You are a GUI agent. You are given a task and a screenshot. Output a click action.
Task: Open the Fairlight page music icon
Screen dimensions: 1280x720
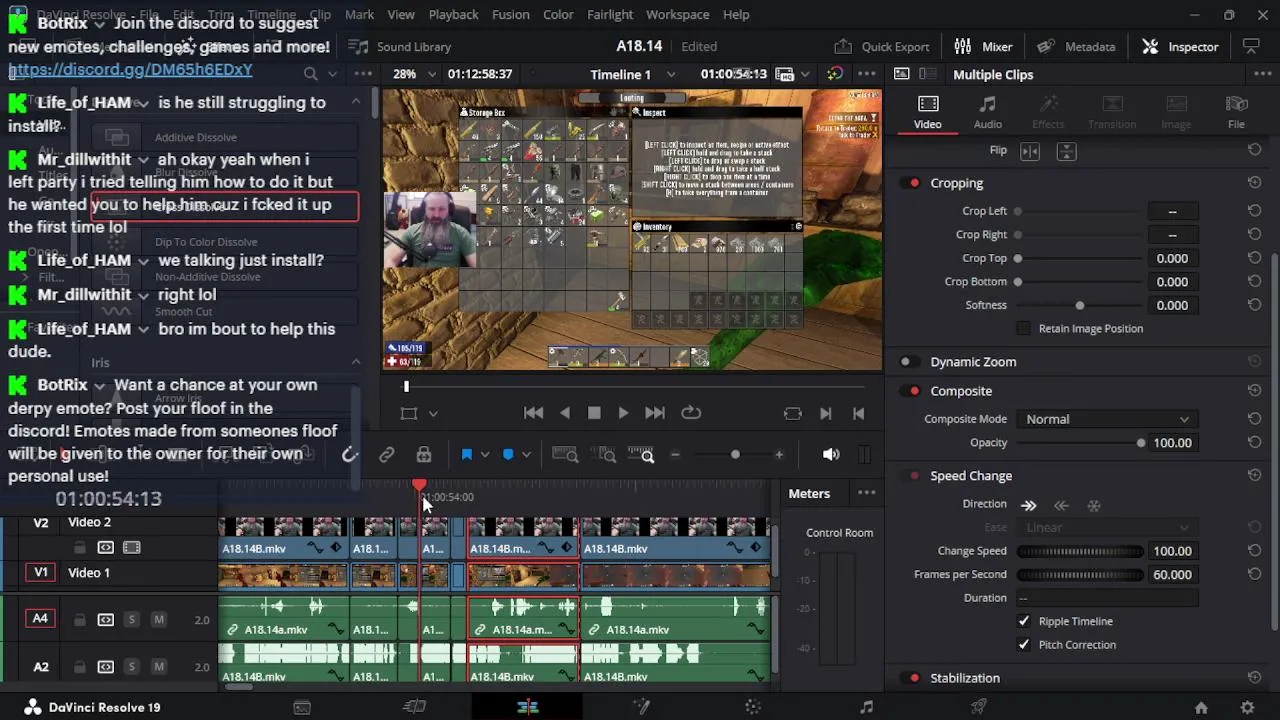(x=867, y=707)
